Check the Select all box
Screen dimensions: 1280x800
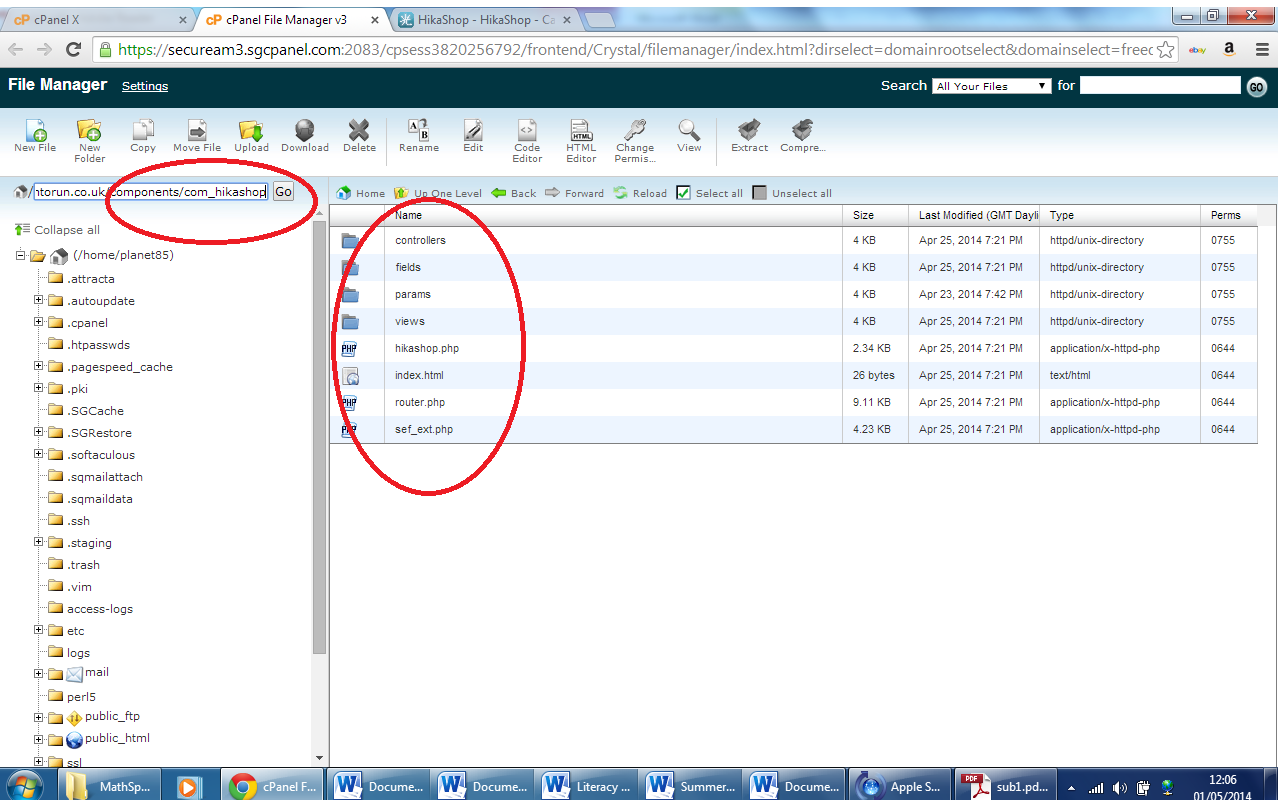pyautogui.click(x=684, y=193)
